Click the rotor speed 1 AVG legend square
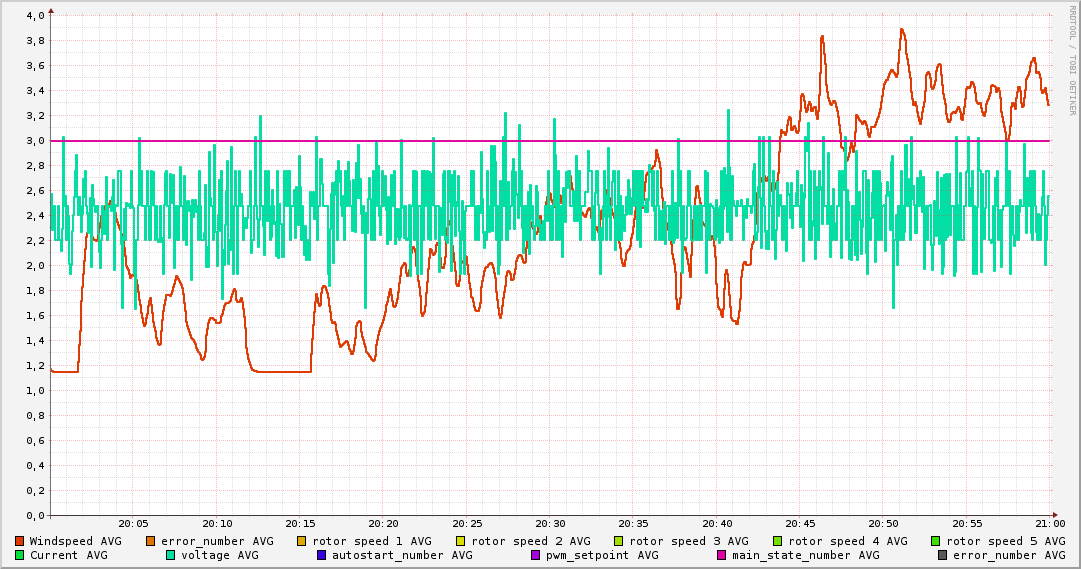The height and width of the screenshot is (569, 1081). tap(302, 541)
